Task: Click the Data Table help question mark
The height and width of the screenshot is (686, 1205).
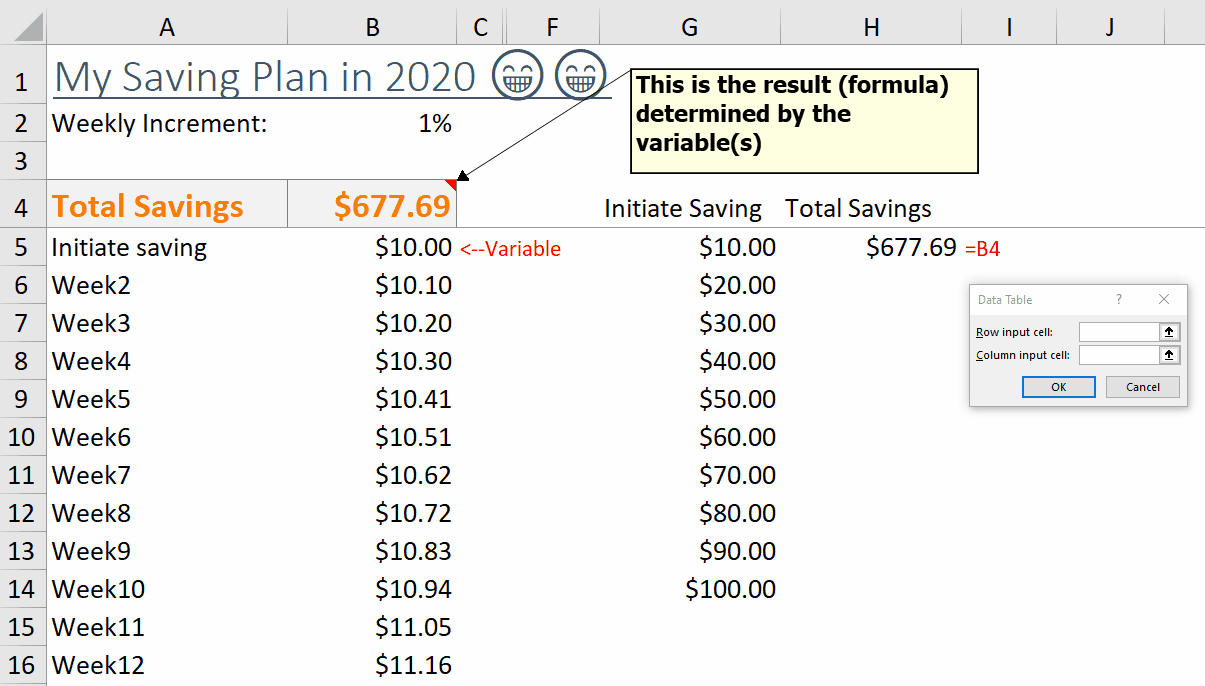Action: [1119, 299]
